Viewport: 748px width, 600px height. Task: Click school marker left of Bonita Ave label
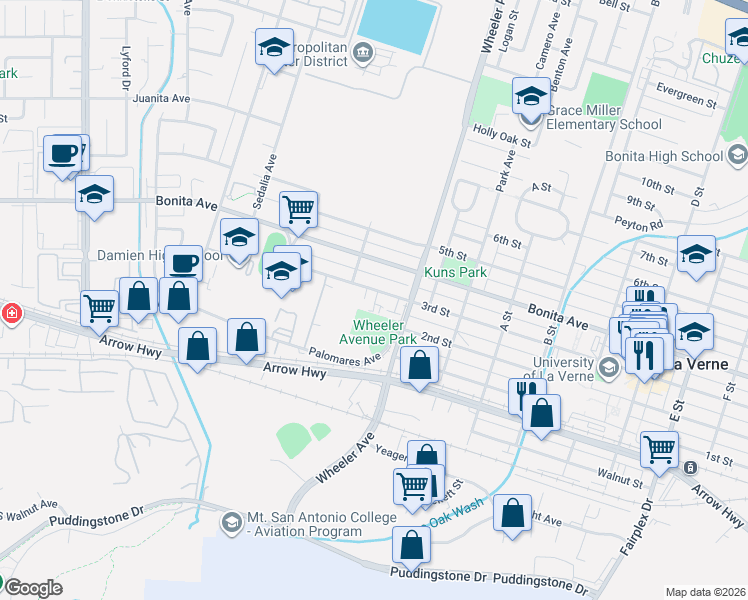tap(94, 195)
